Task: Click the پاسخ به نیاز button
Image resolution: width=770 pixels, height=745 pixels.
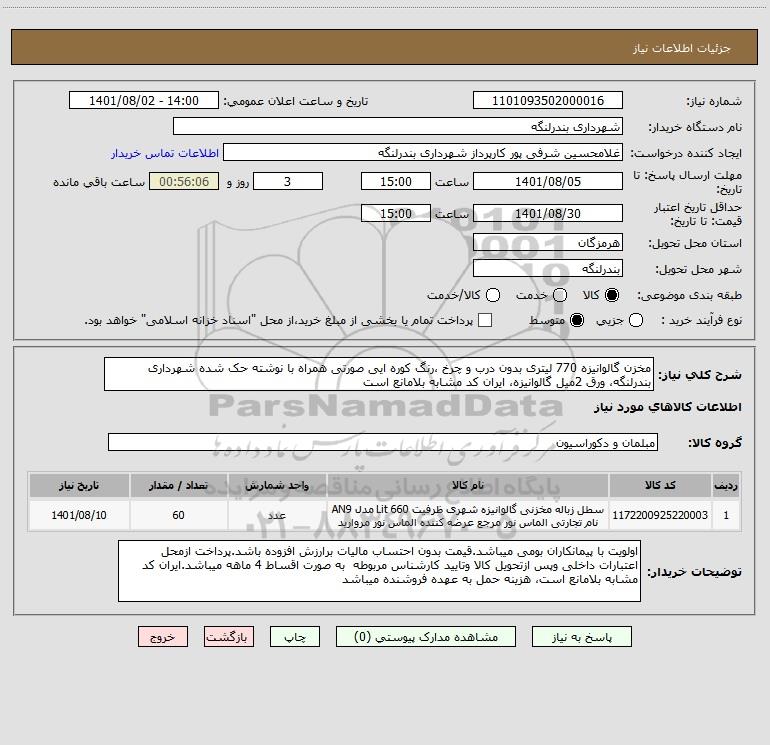Action: click(x=581, y=637)
